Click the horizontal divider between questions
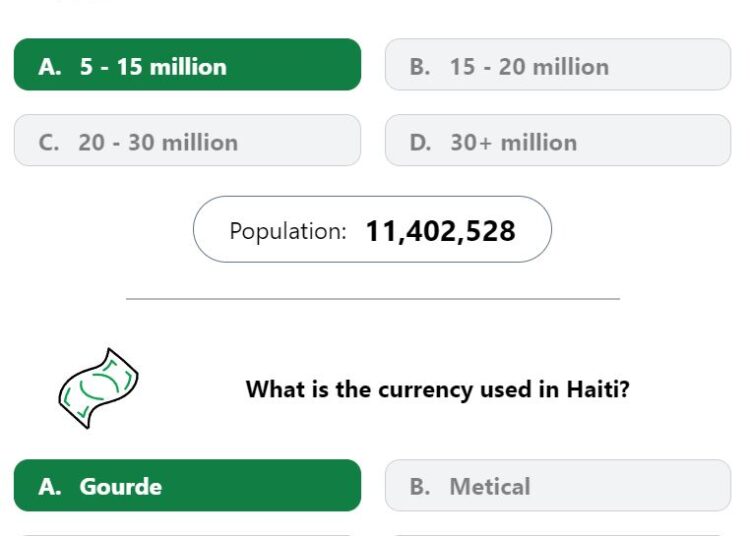This screenshot has width=750, height=536. (373, 299)
